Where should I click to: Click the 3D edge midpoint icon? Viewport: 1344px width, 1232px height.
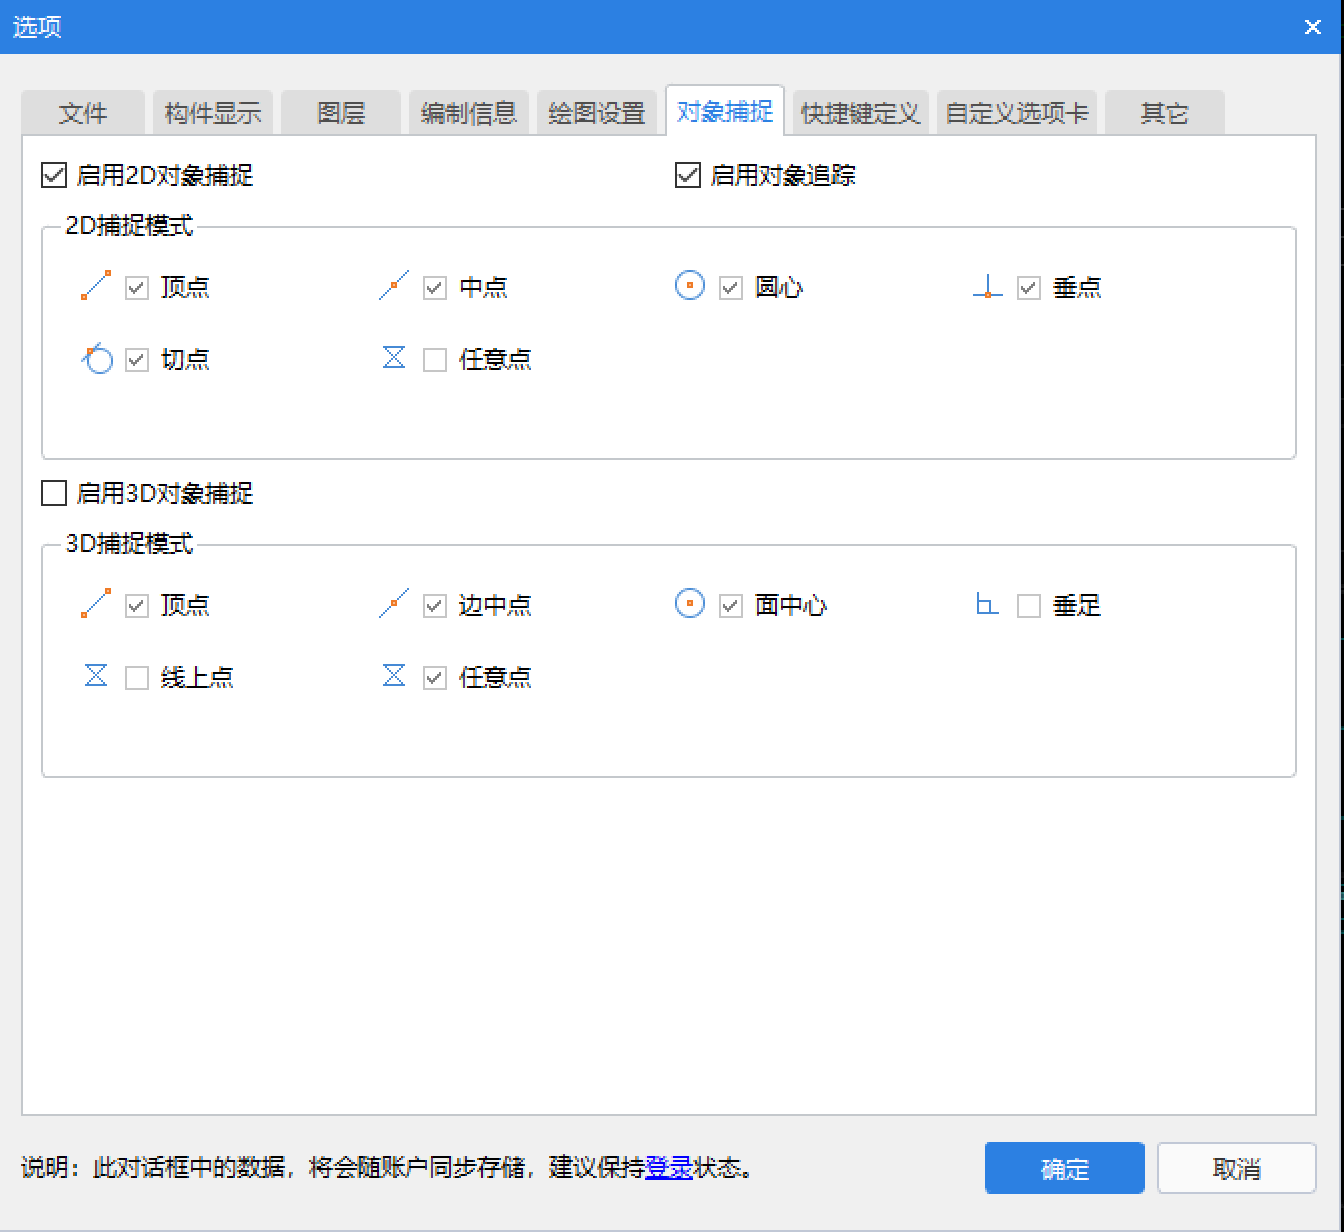tap(394, 604)
